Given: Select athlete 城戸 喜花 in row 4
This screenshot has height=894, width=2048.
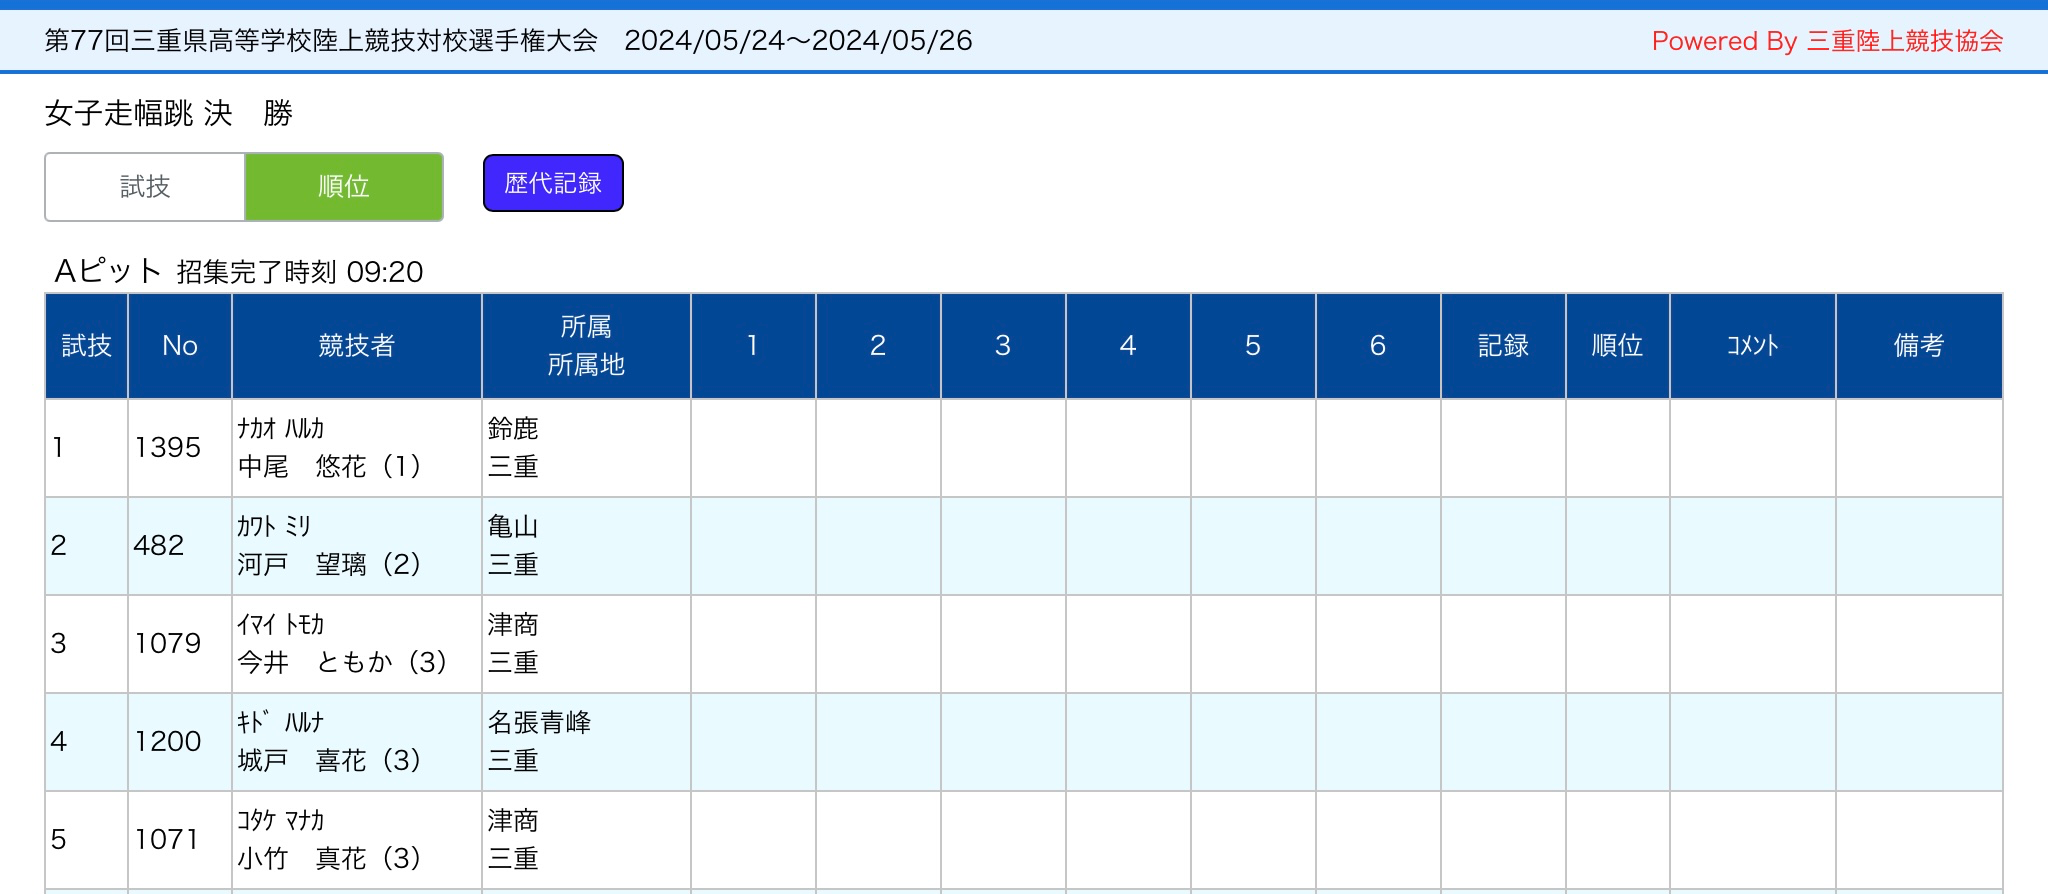Looking at the screenshot, I should click(329, 760).
